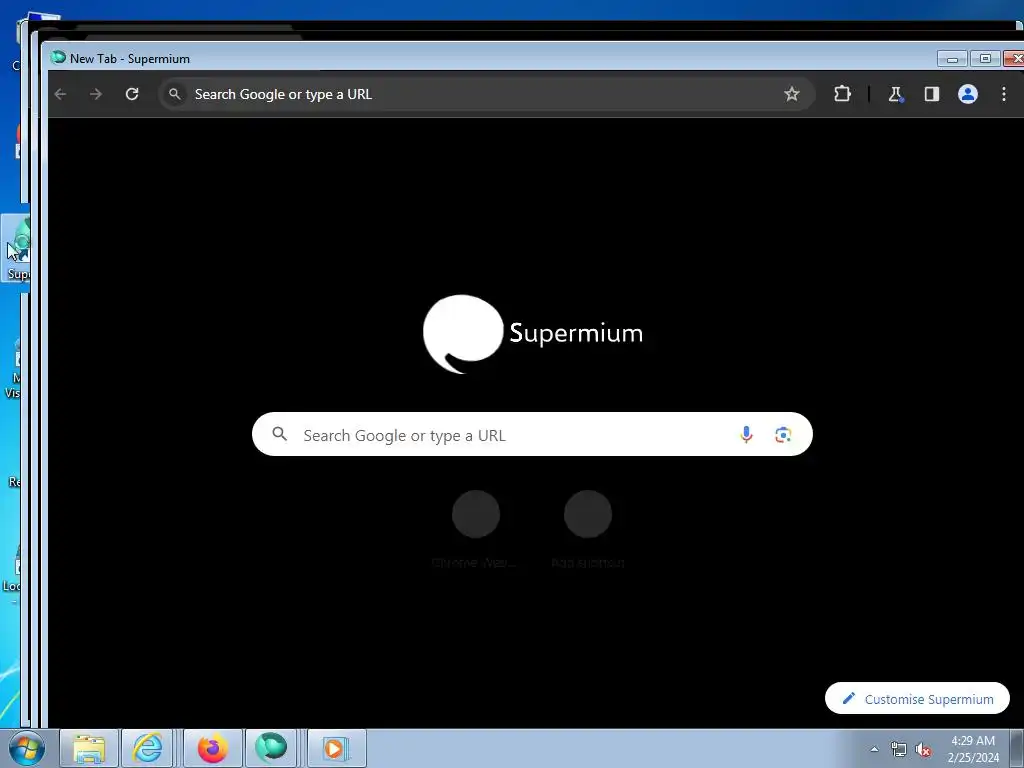The image size is (1024, 768).
Task: Open the clock showing 4:29 AM
Action: (x=973, y=749)
